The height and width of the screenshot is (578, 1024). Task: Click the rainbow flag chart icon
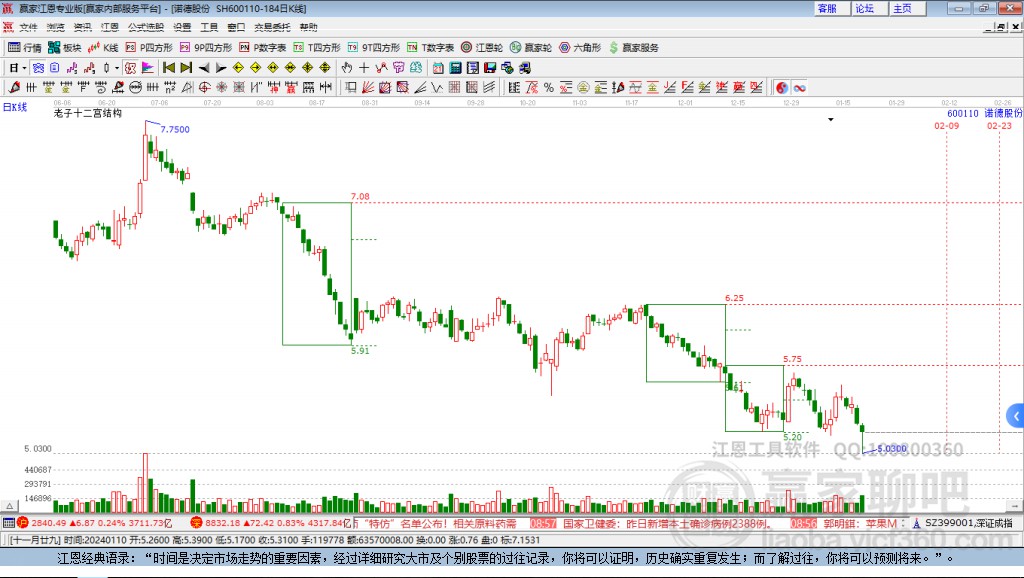click(148, 67)
